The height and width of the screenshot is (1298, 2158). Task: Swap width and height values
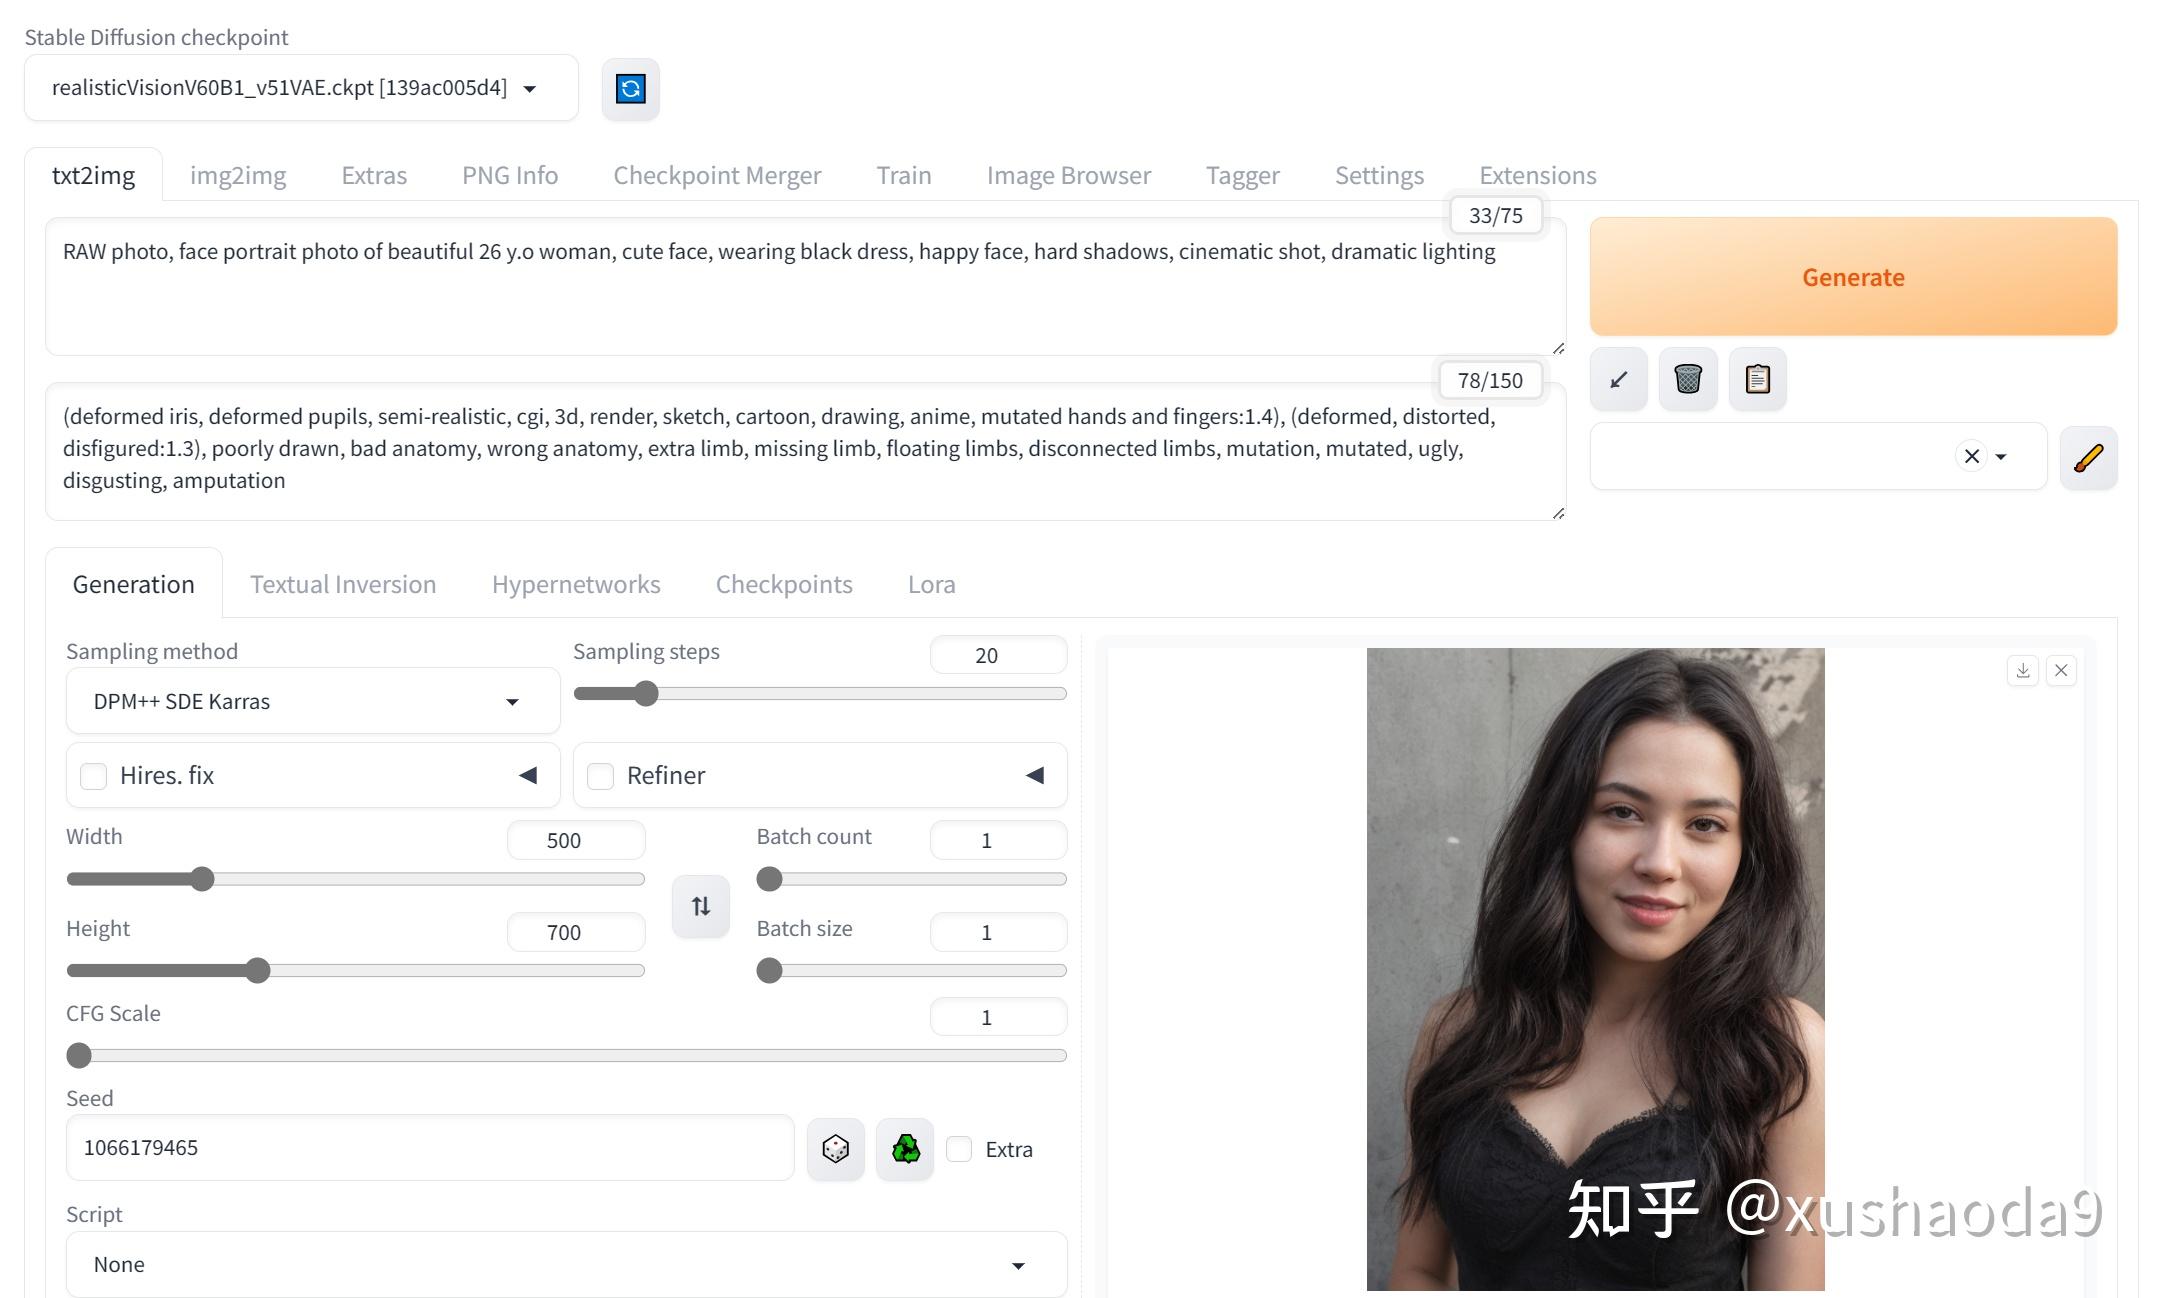pos(700,905)
